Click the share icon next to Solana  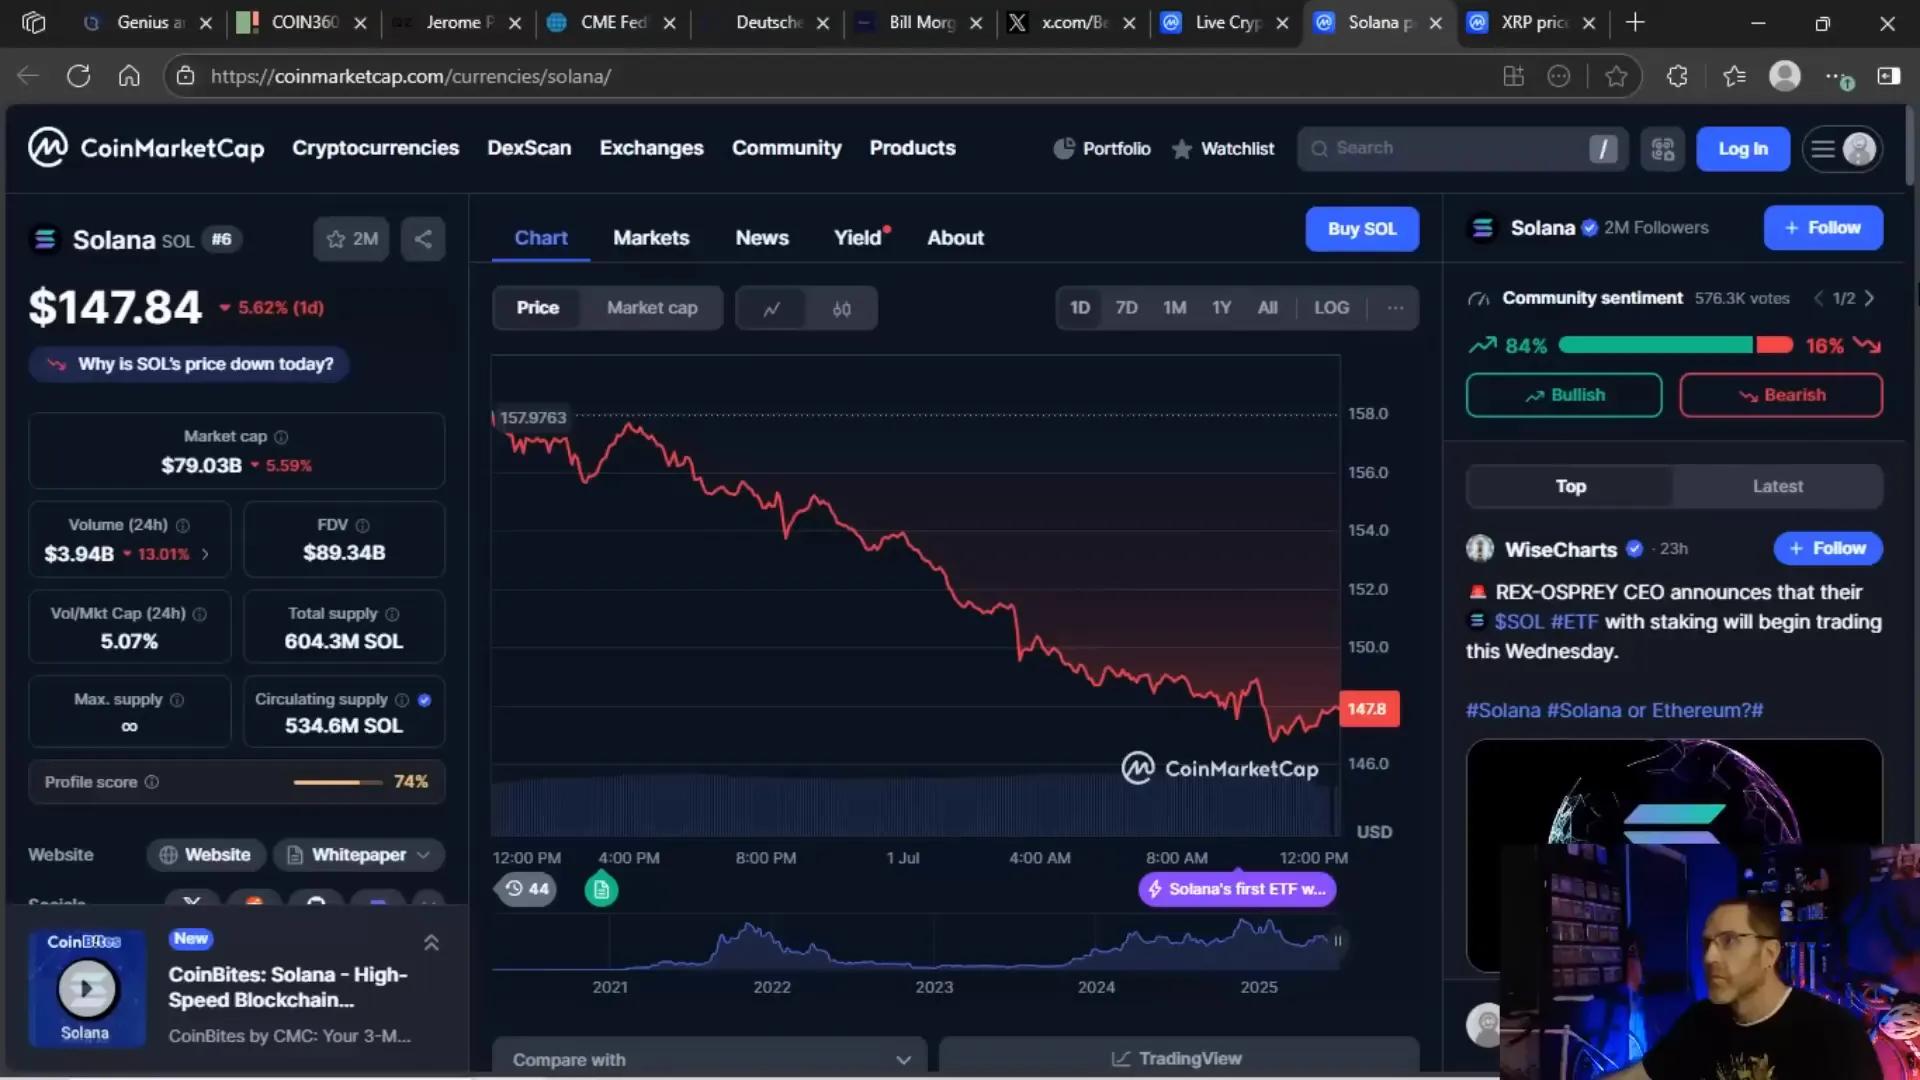pos(423,239)
